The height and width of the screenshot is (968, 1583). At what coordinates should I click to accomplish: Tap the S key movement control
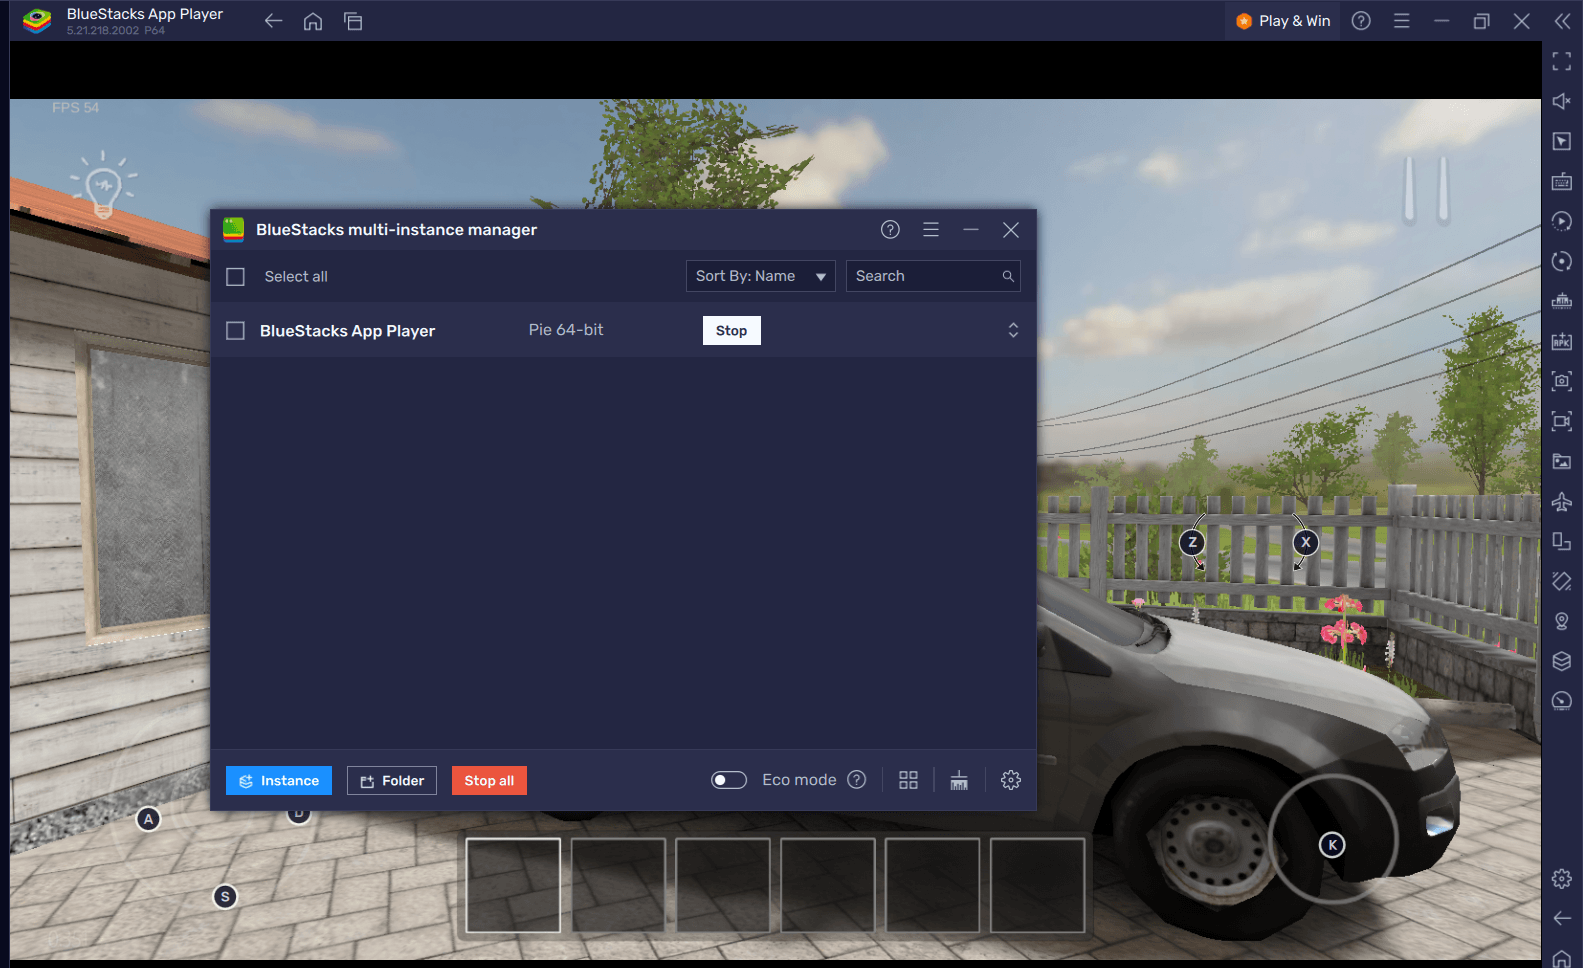[225, 897]
